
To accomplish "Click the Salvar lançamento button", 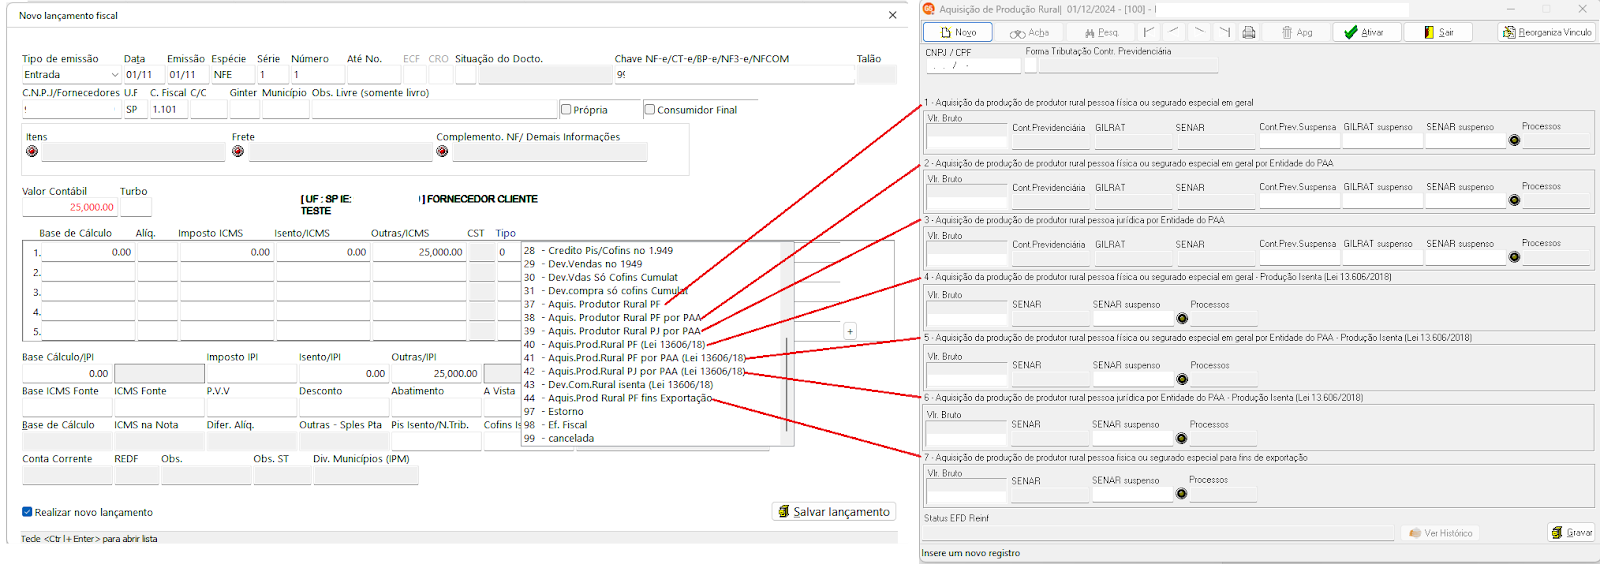I will pyautogui.click(x=834, y=511).
